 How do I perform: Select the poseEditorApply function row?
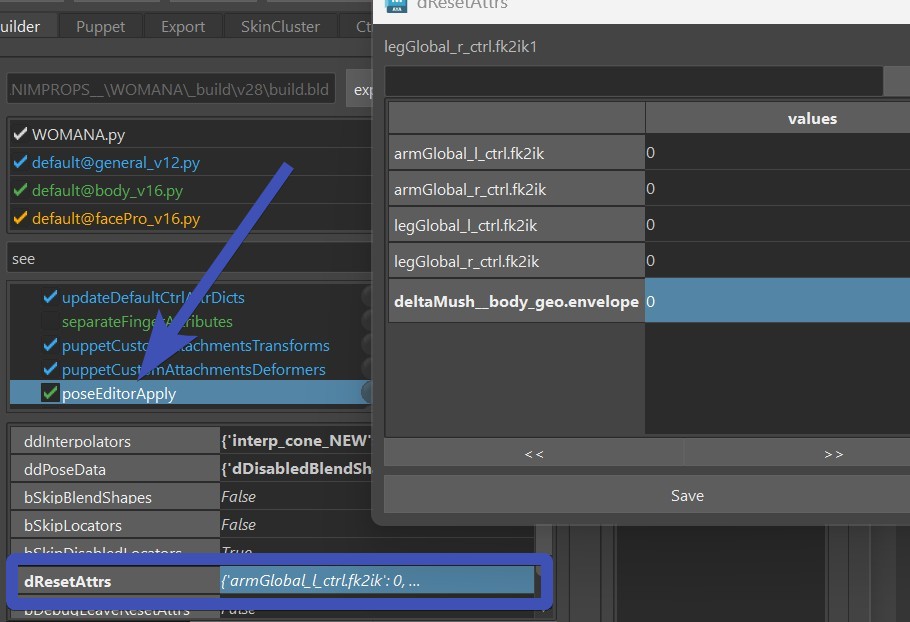(190, 393)
